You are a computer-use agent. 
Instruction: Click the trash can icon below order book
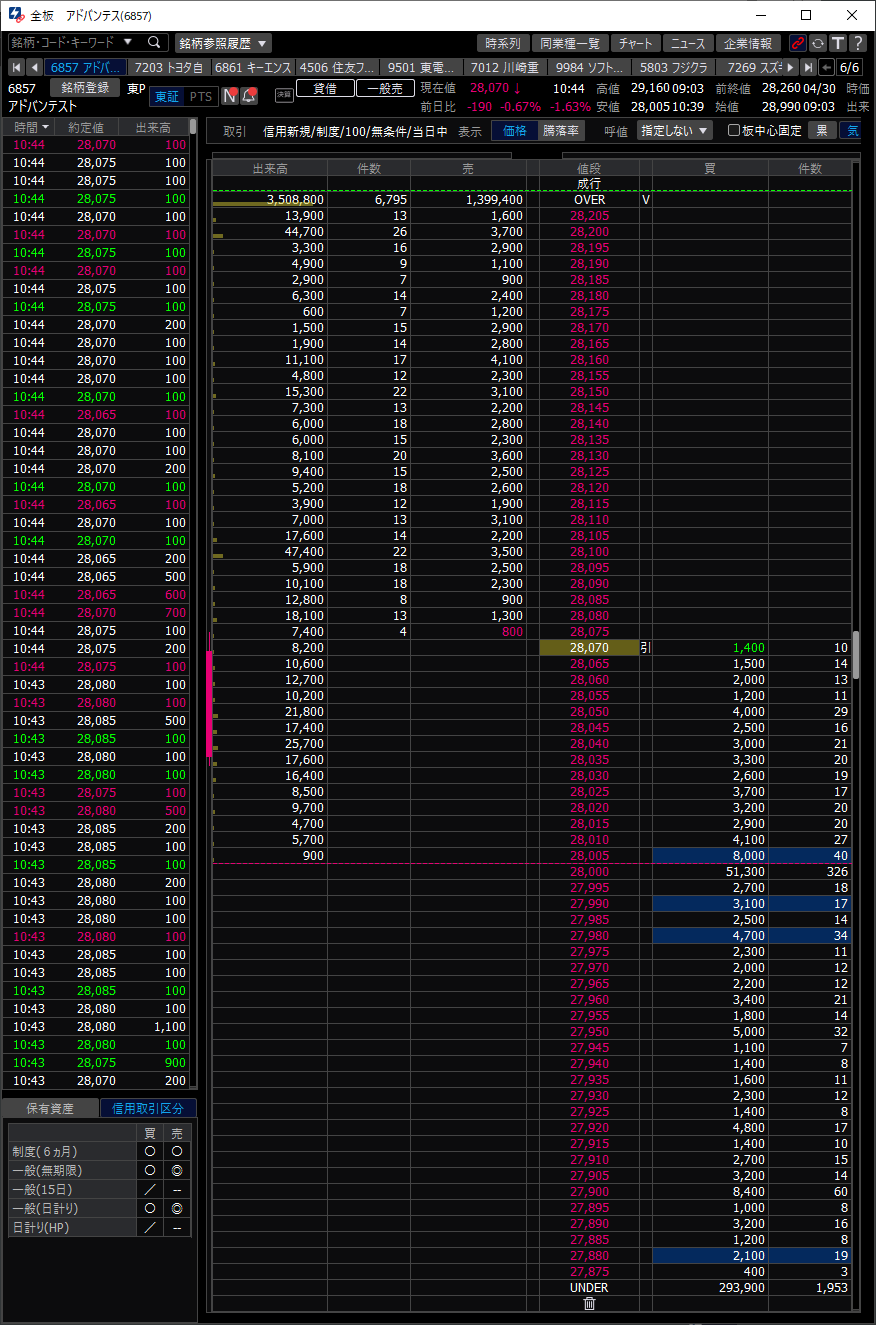click(589, 1303)
